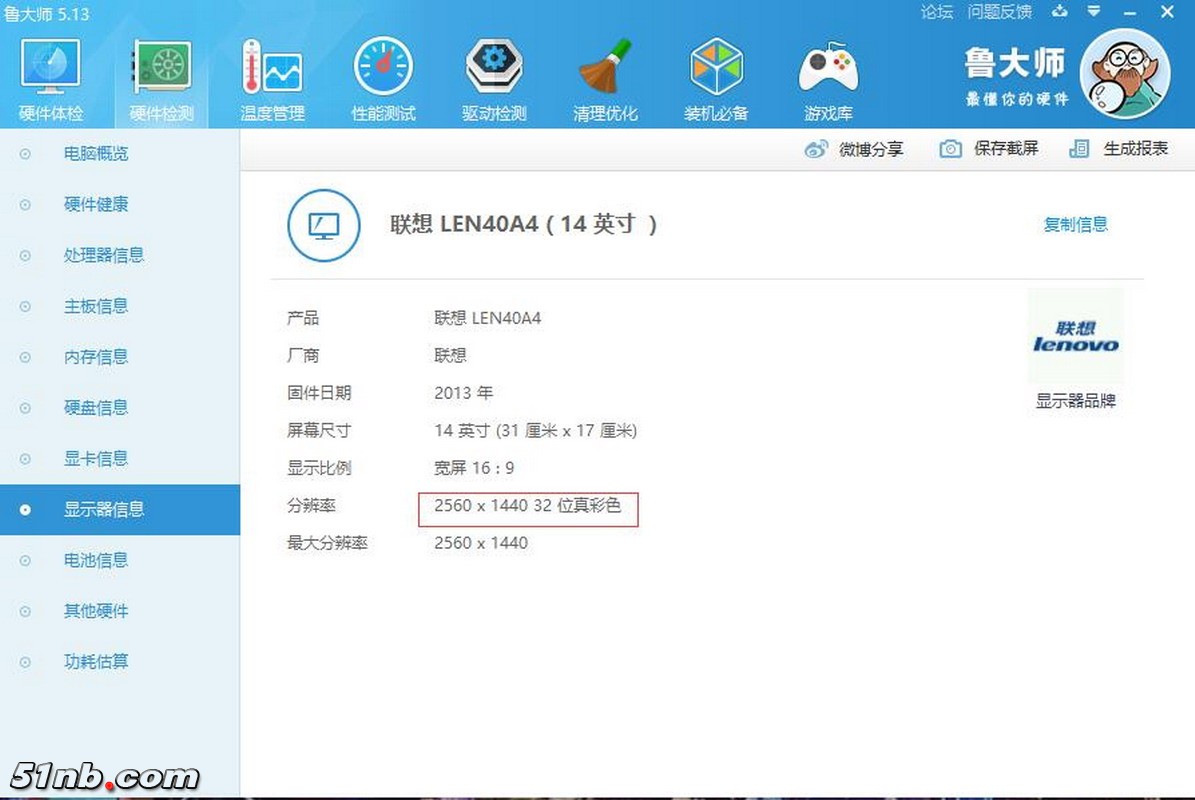This screenshot has height=800, width=1195.
Task: Open the 硬件体检 hardware checkup tool
Action: 51,75
